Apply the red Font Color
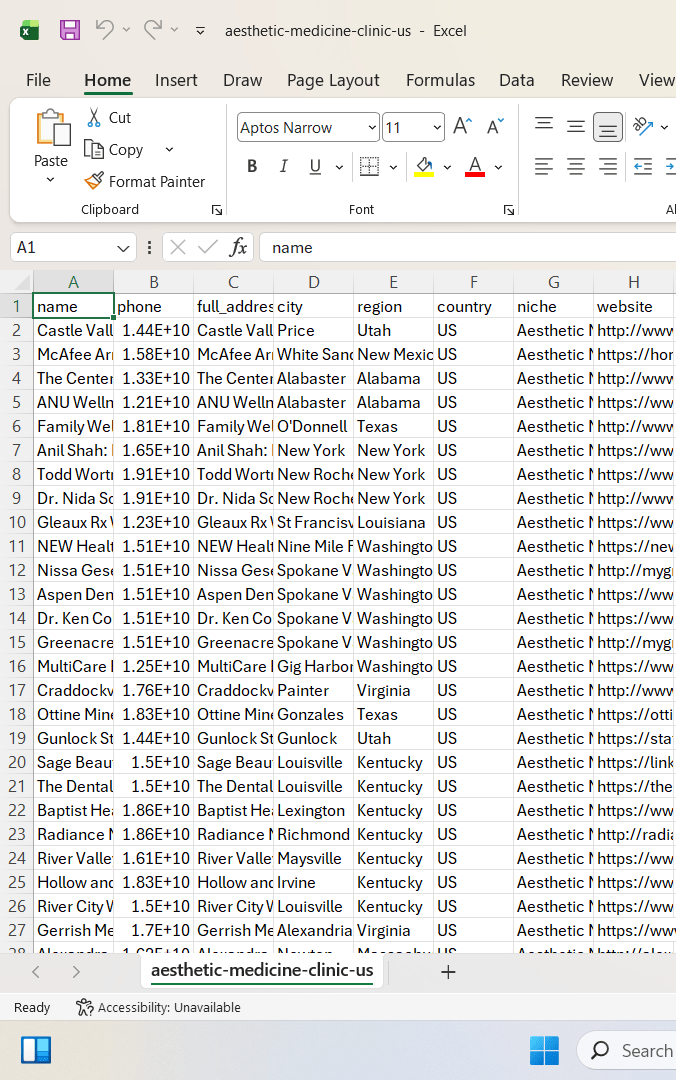Viewport: 676px width, 1080px height. (x=475, y=166)
